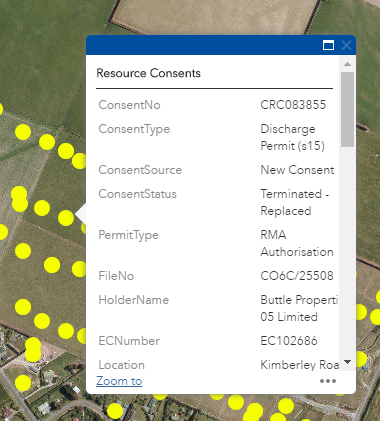Image resolution: width=380 pixels, height=421 pixels.
Task: Click the scrollbar up arrow
Action: coord(347,64)
